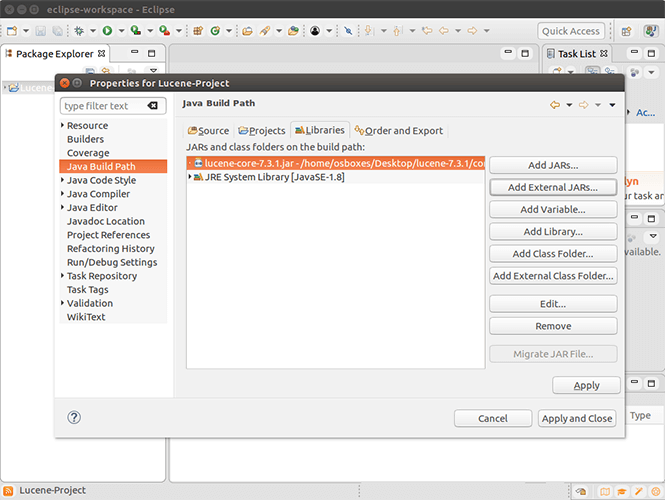Image resolution: width=665 pixels, height=500 pixels.
Task: Click the green Run button in toolbar
Action: pos(107,31)
